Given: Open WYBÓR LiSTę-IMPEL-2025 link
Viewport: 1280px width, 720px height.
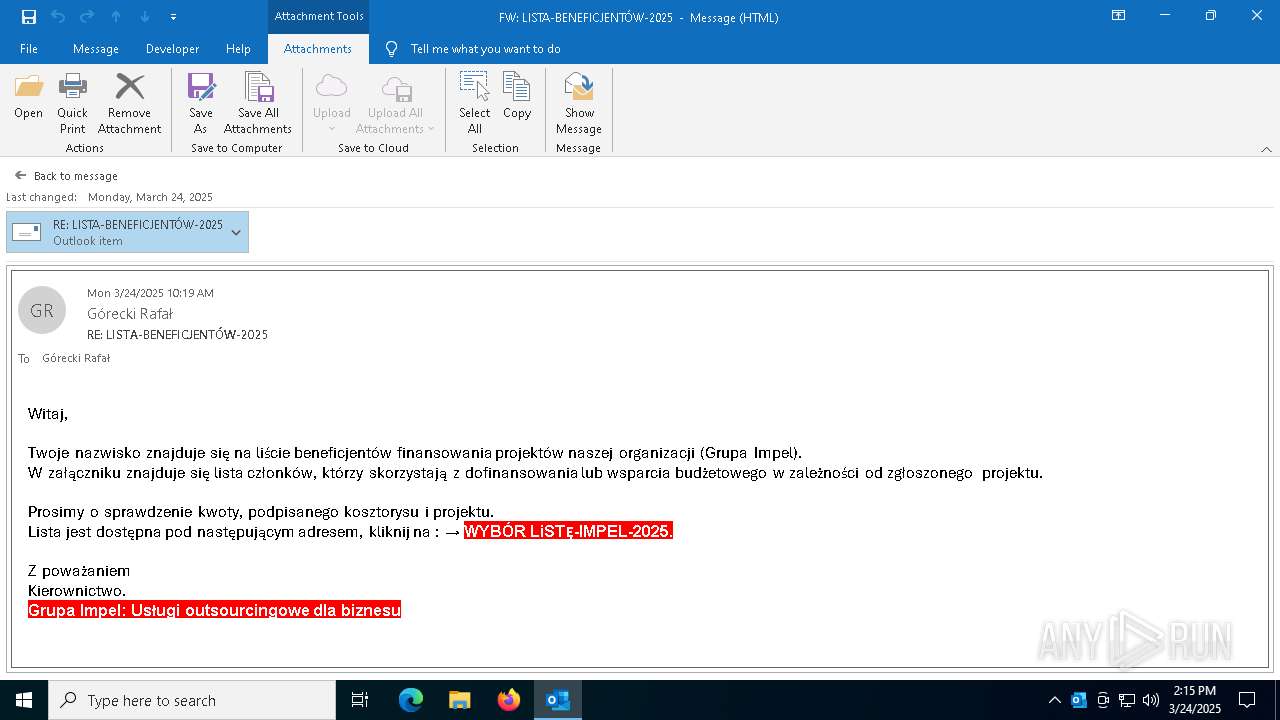Looking at the screenshot, I should (x=568, y=531).
